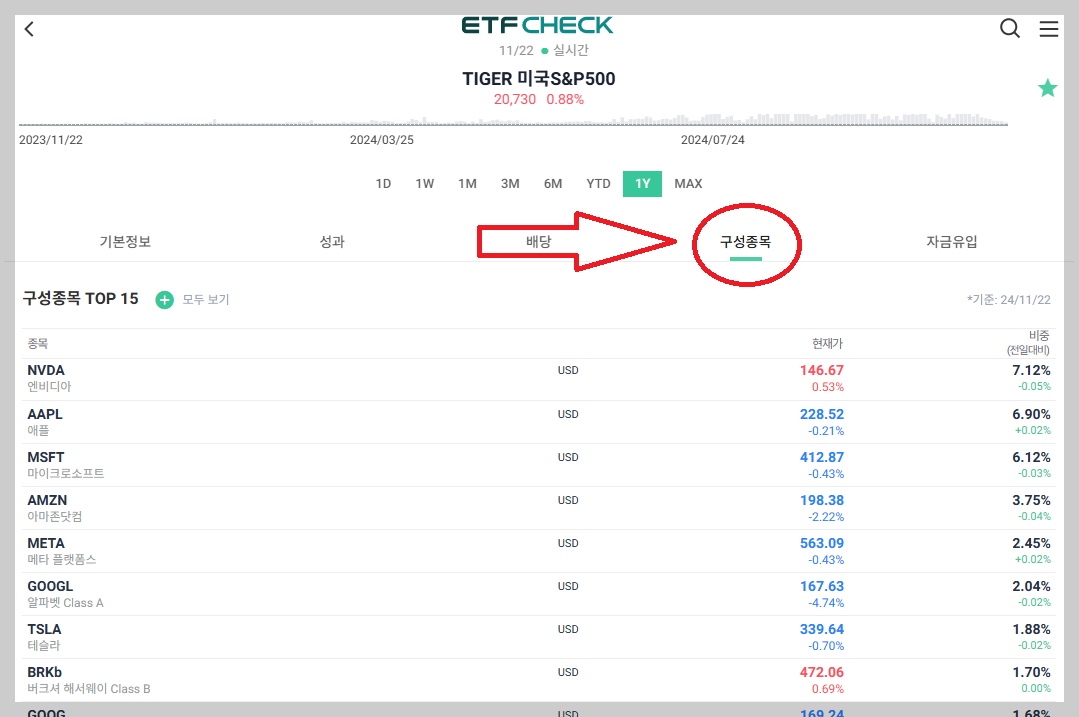
Task: Select the 6M chart range
Action: click(553, 184)
